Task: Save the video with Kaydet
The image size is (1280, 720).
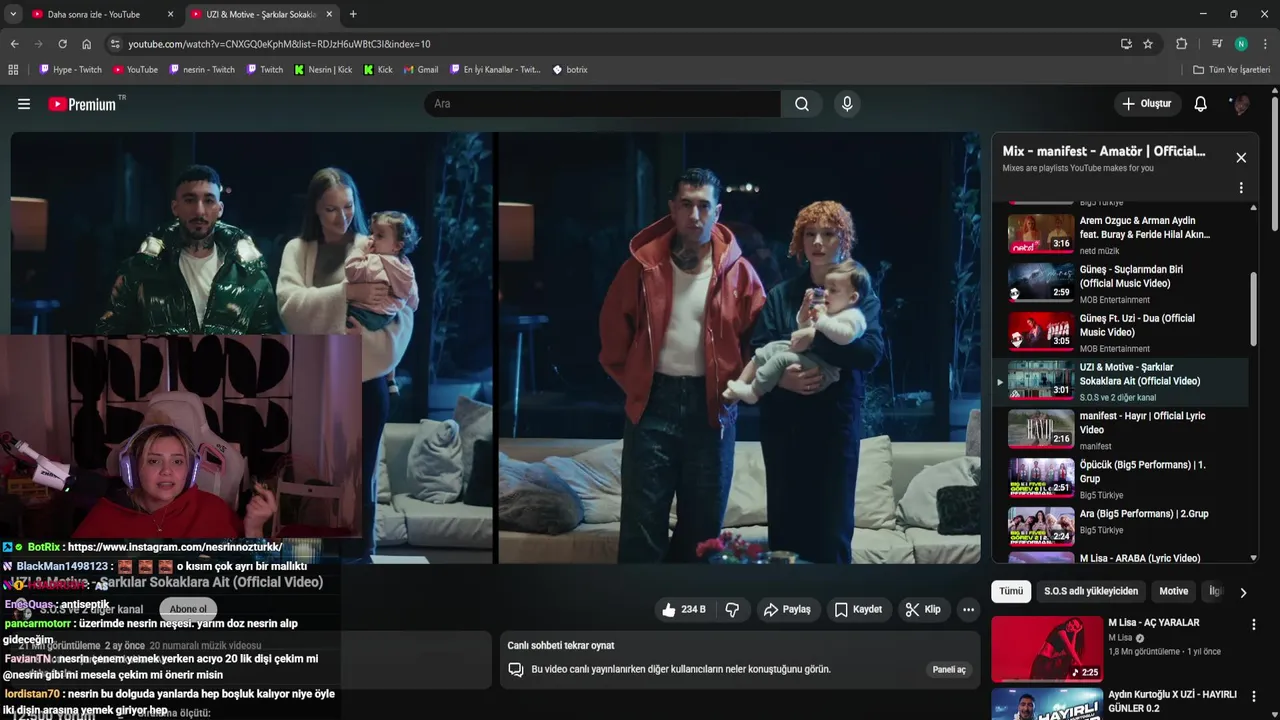Action: (x=859, y=609)
